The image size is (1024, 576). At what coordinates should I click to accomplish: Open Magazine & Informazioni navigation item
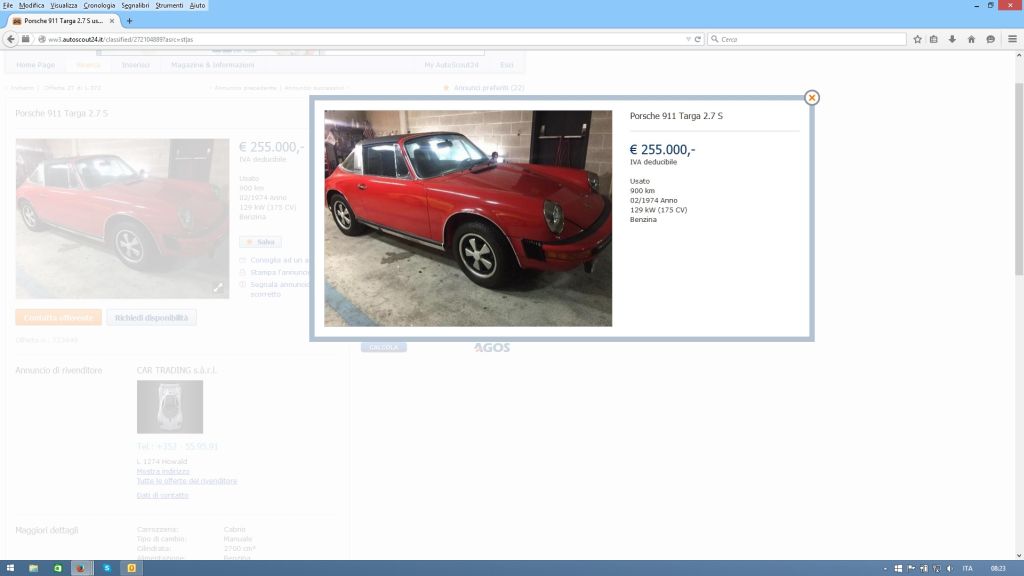[x=212, y=65]
